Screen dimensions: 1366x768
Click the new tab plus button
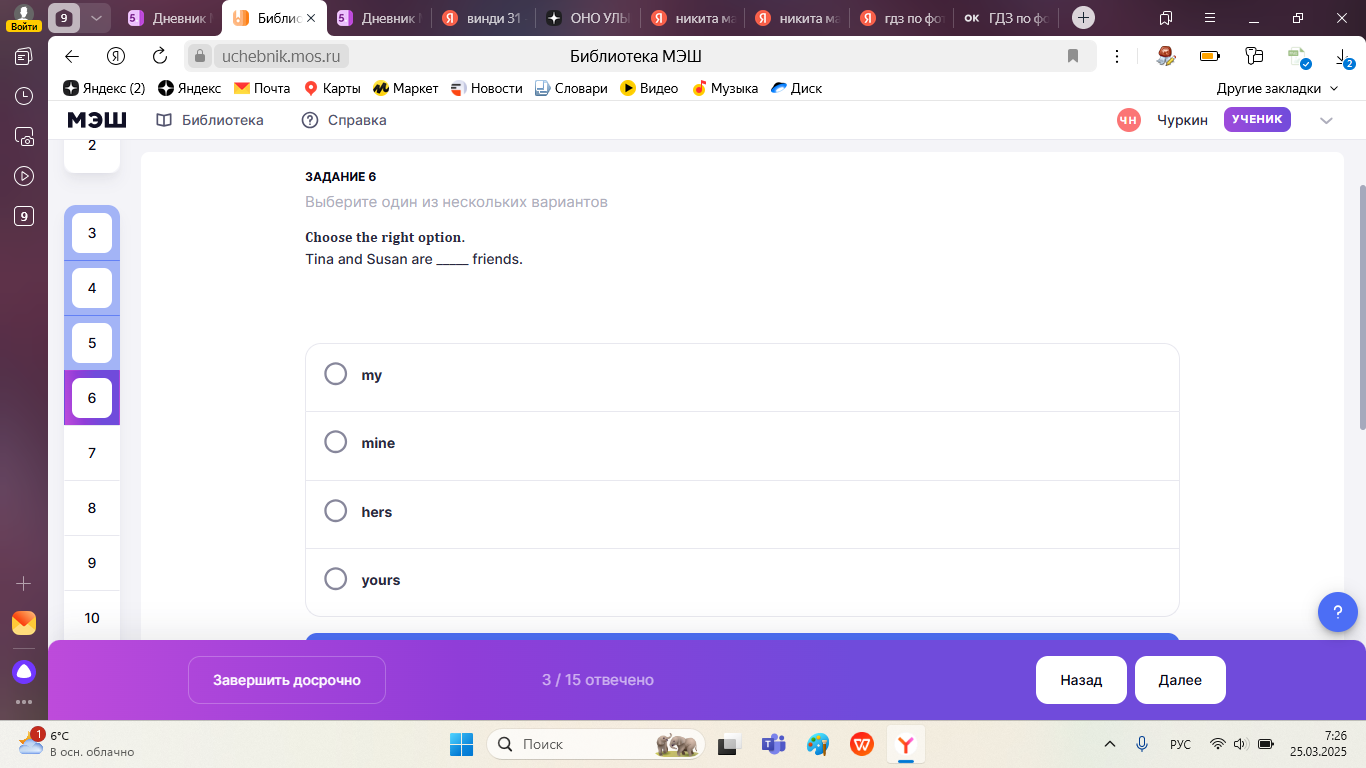1082,18
